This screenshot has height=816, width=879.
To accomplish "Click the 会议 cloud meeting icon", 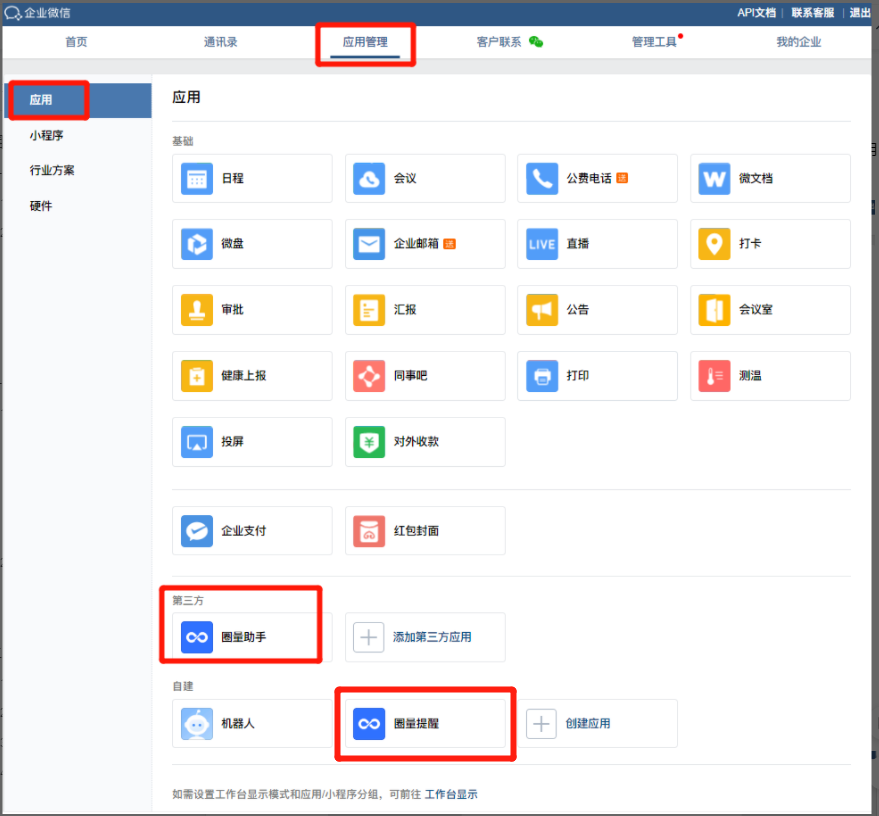I will (x=369, y=179).
